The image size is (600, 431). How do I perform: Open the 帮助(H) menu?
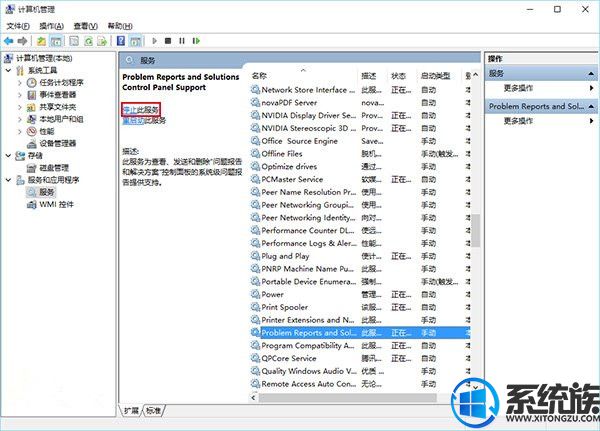point(120,26)
